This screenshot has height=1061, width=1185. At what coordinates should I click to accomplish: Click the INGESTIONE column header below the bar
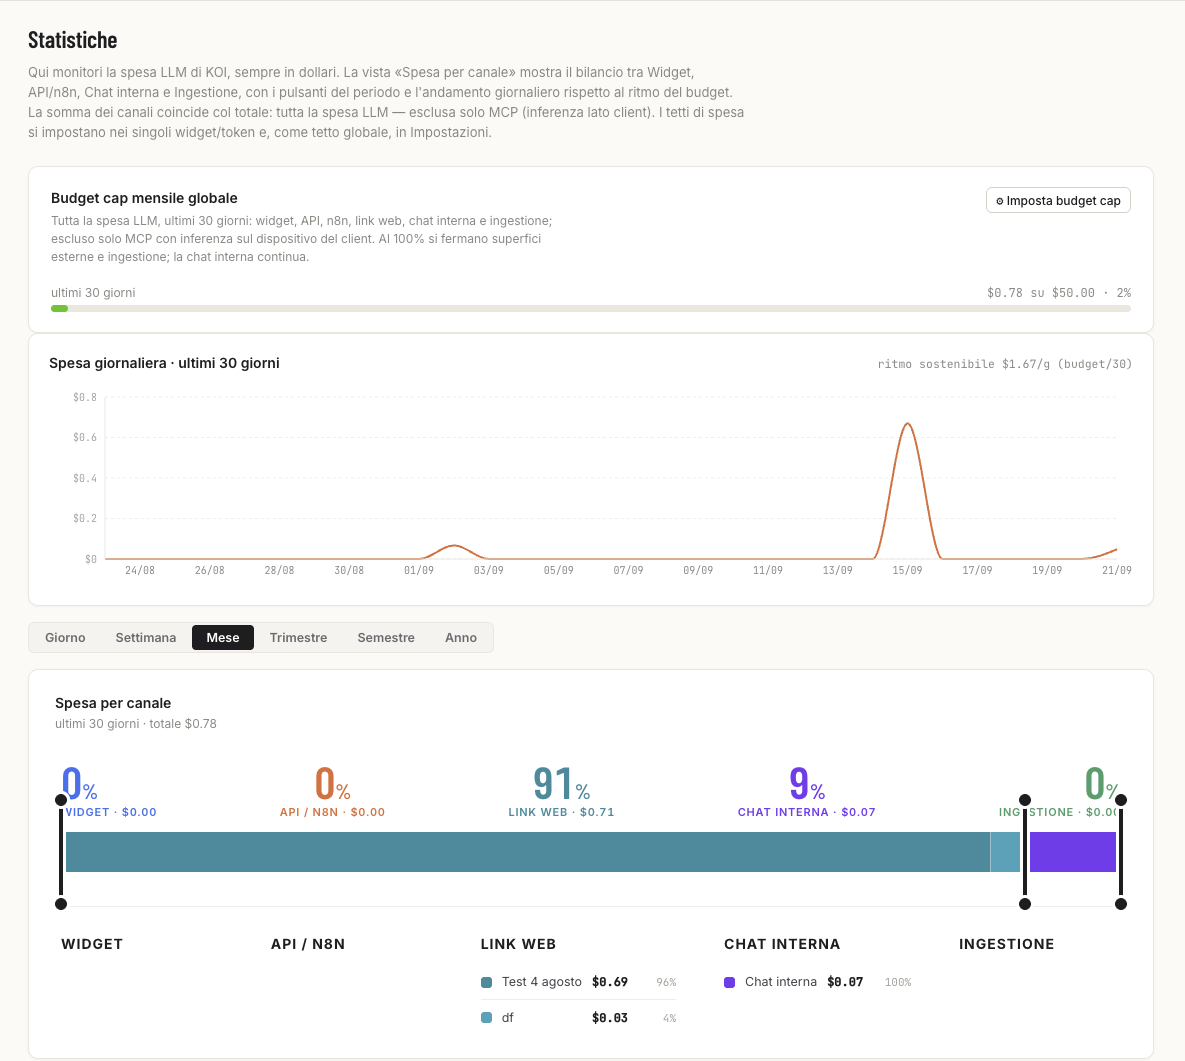(x=1007, y=944)
